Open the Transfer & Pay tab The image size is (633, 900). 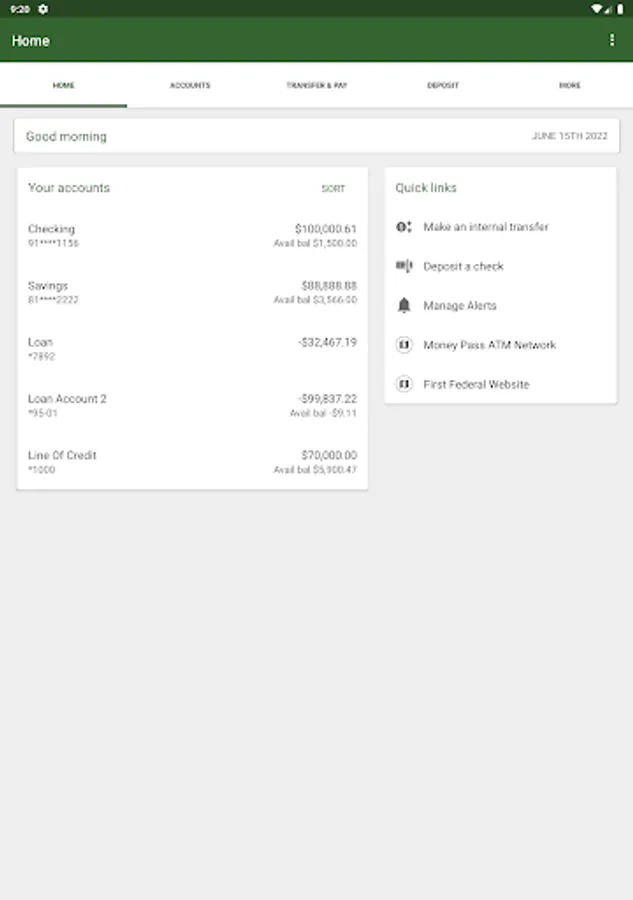(x=316, y=86)
